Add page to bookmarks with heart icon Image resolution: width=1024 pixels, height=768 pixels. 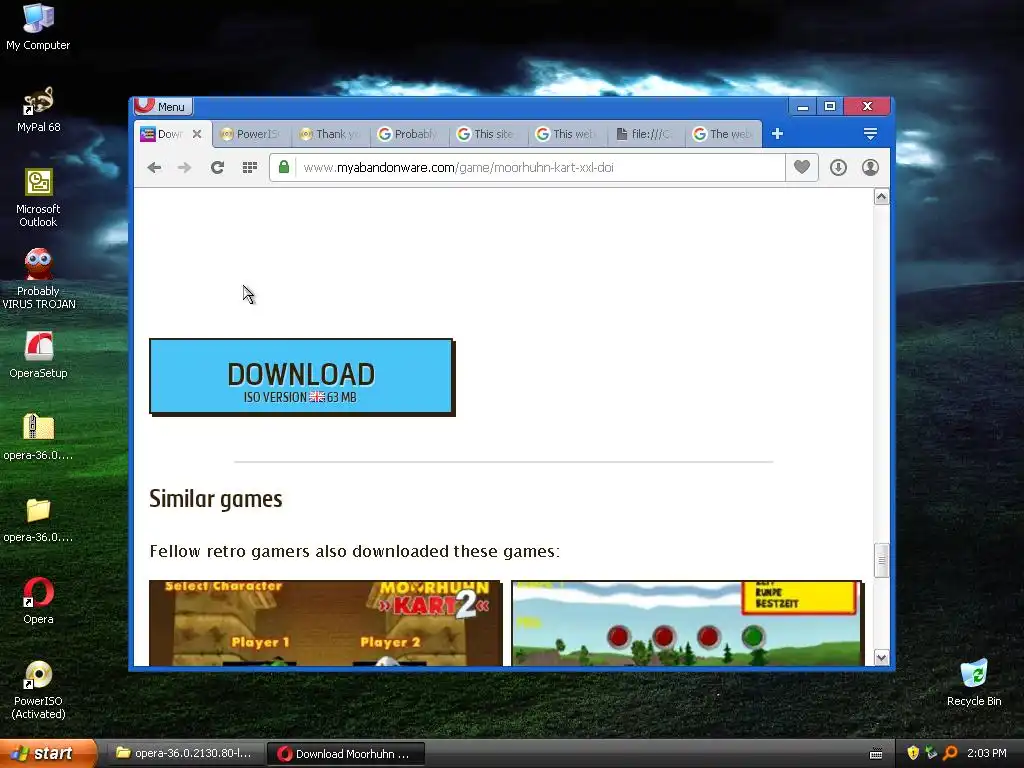(x=802, y=167)
